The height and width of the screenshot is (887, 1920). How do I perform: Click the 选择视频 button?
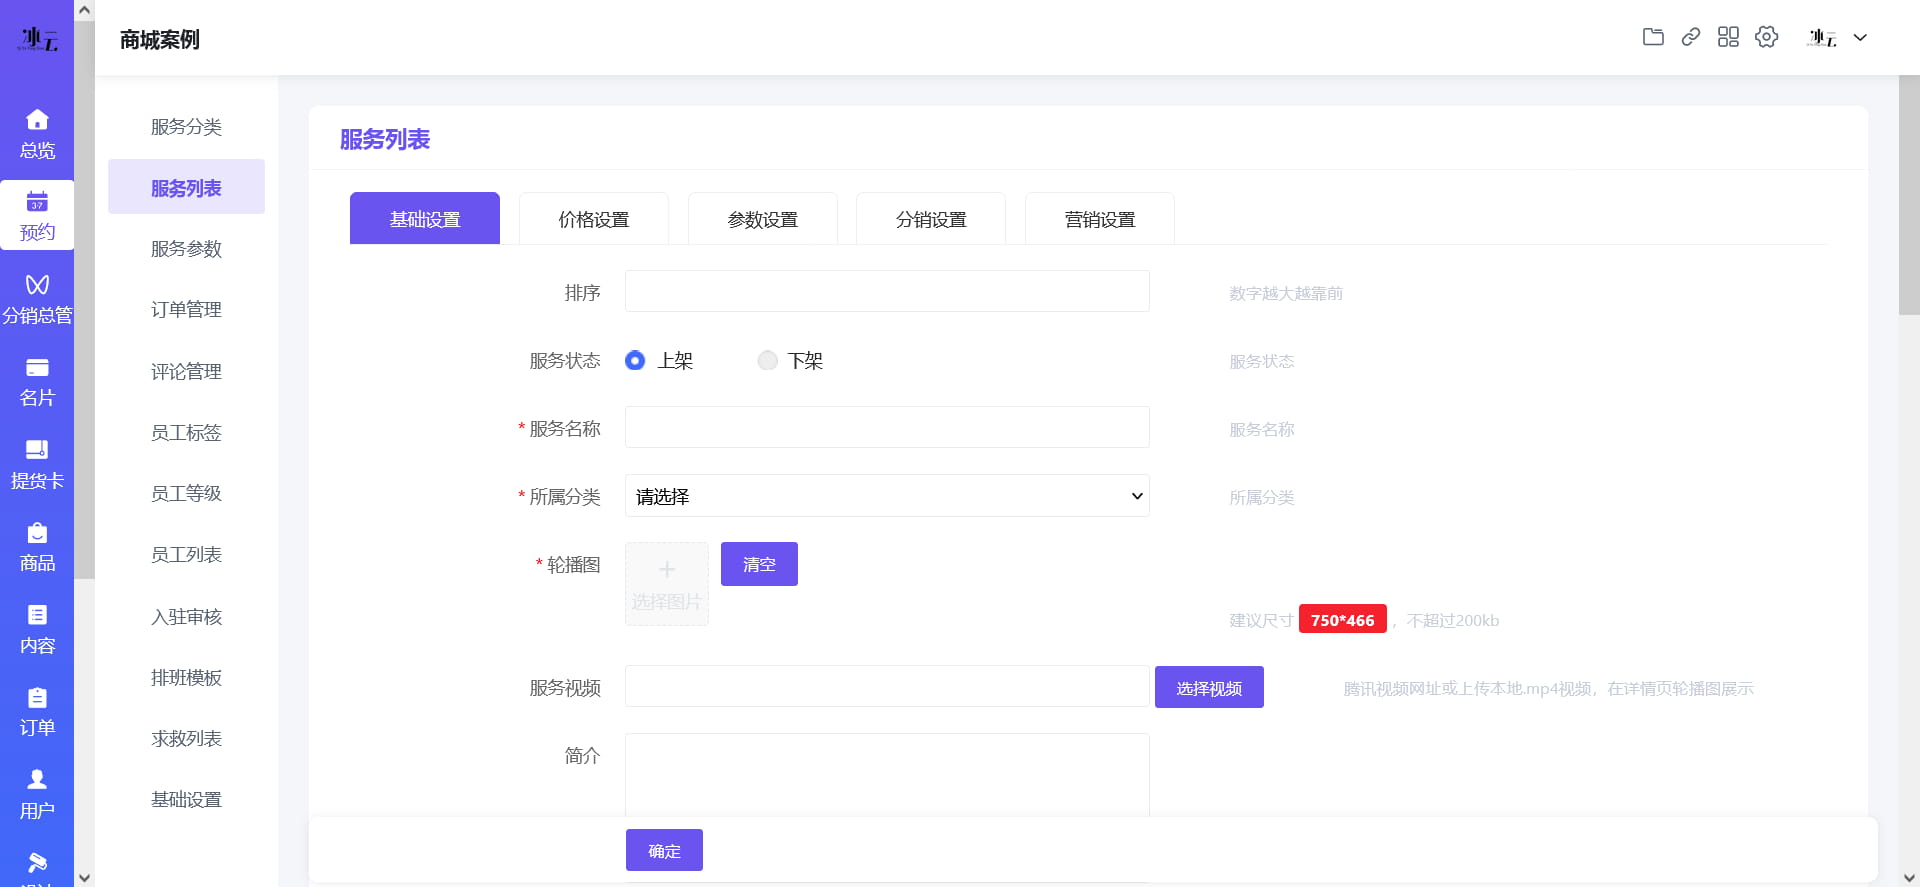1209,687
